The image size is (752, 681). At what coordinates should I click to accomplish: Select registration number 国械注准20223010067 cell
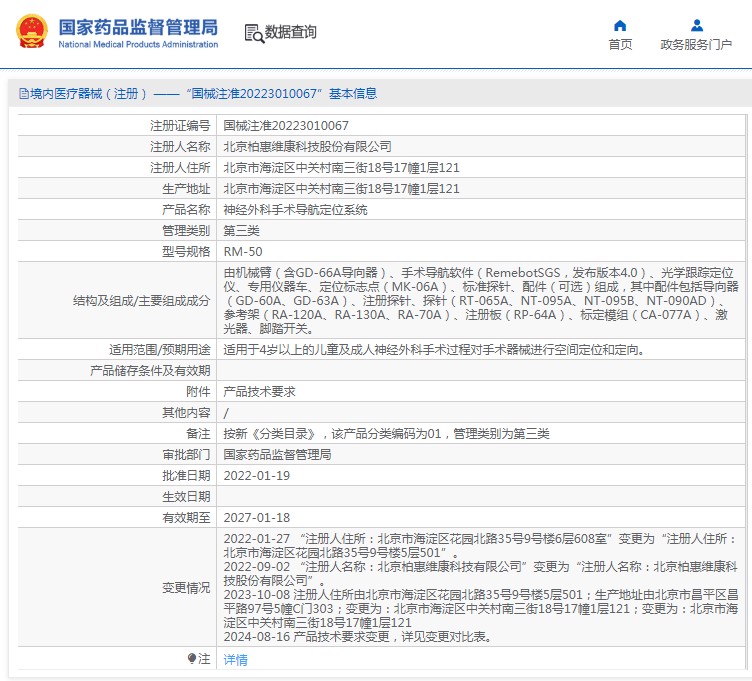286,126
